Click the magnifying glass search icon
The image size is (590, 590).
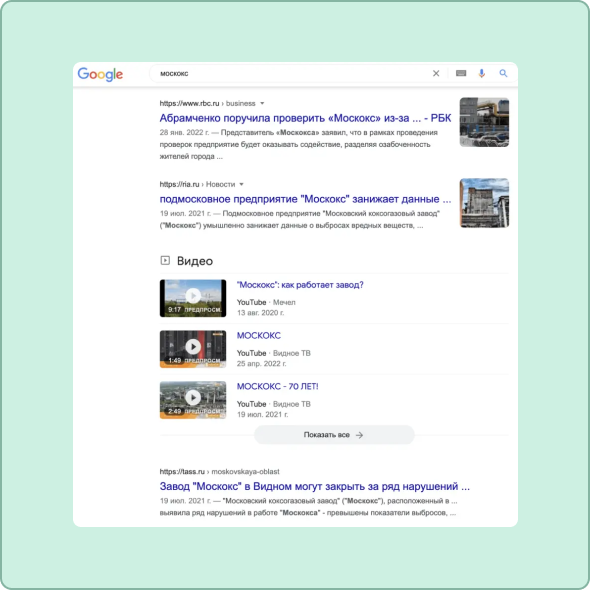(x=503, y=73)
